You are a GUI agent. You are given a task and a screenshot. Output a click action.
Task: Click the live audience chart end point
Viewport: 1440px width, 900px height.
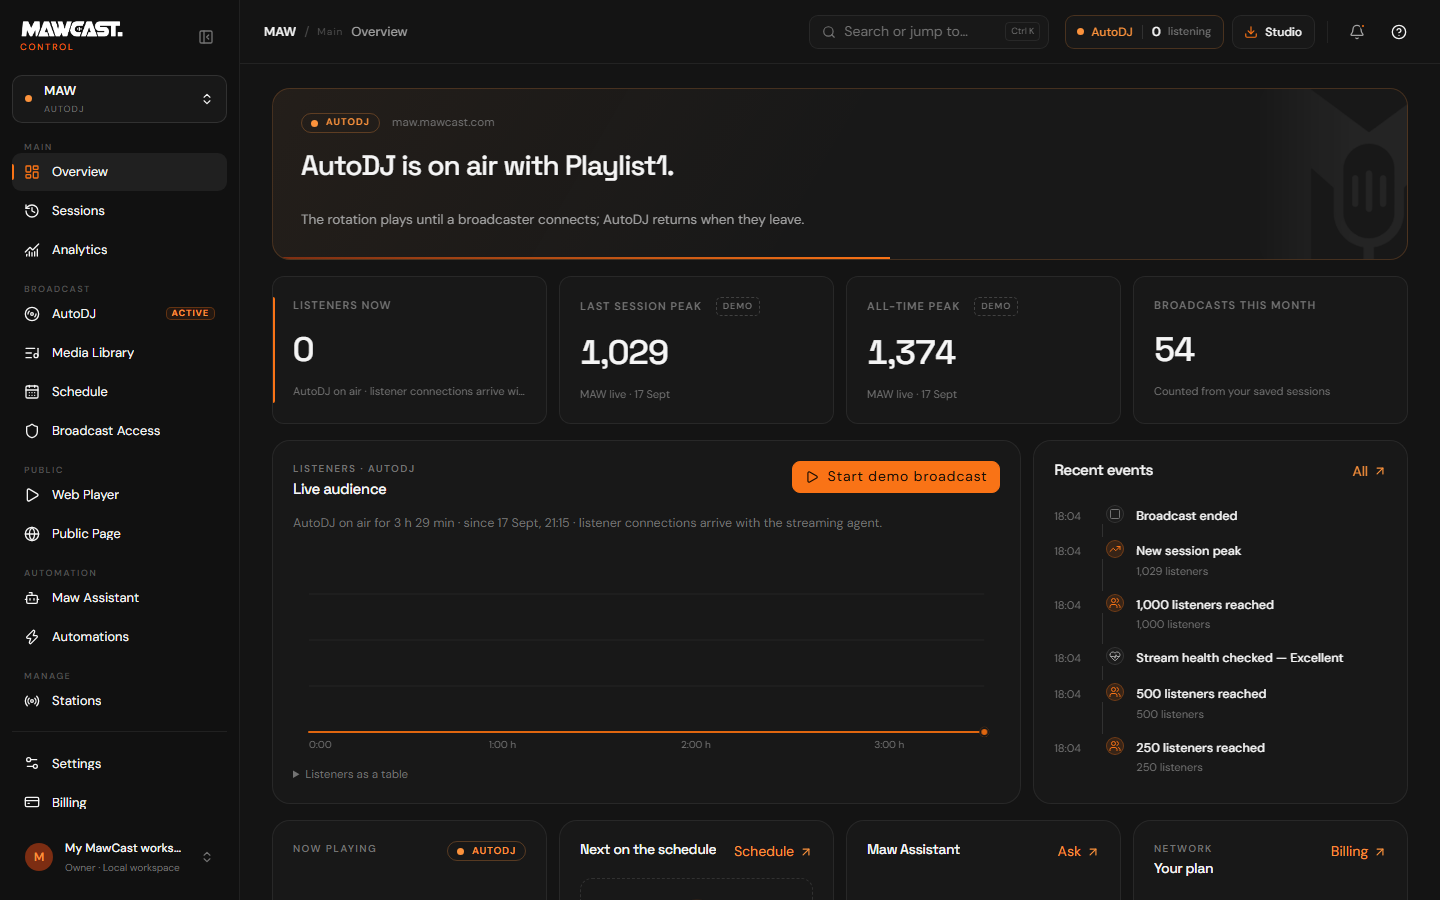coord(984,732)
